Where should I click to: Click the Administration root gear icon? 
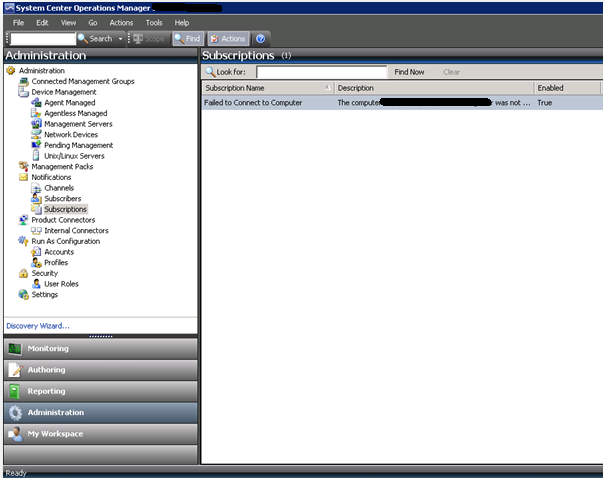click(11, 70)
